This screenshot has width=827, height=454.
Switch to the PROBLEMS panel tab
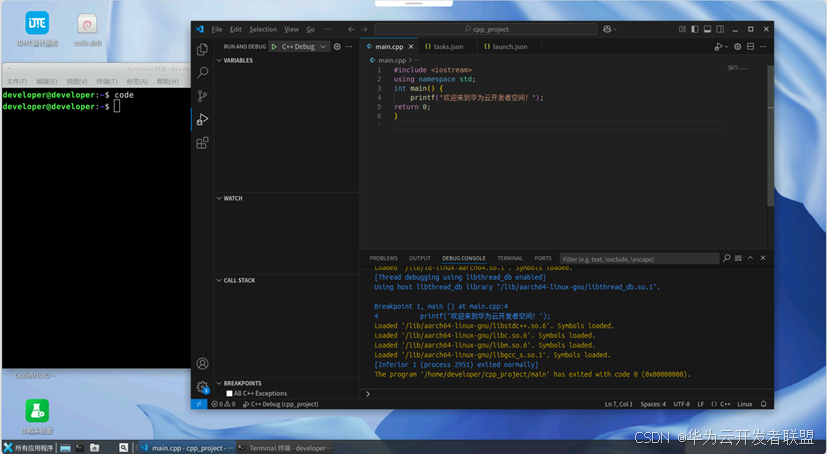pyautogui.click(x=383, y=258)
